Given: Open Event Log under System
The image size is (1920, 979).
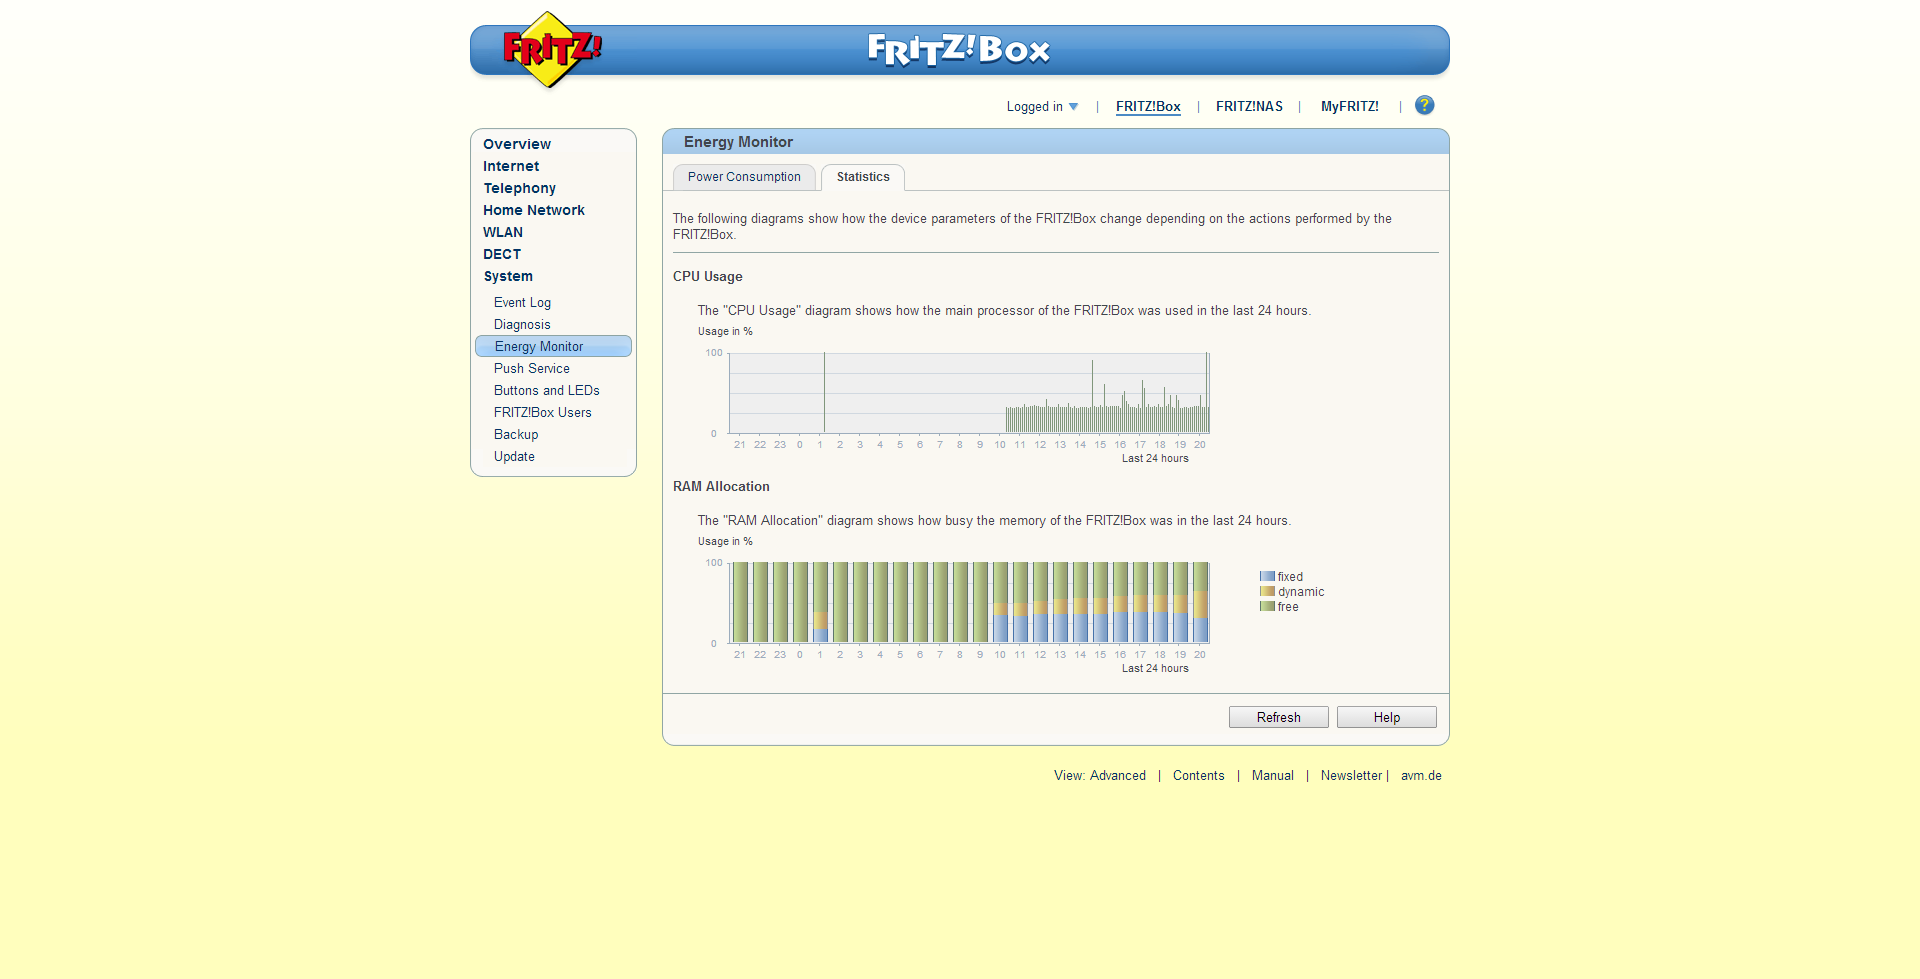Looking at the screenshot, I should (522, 302).
